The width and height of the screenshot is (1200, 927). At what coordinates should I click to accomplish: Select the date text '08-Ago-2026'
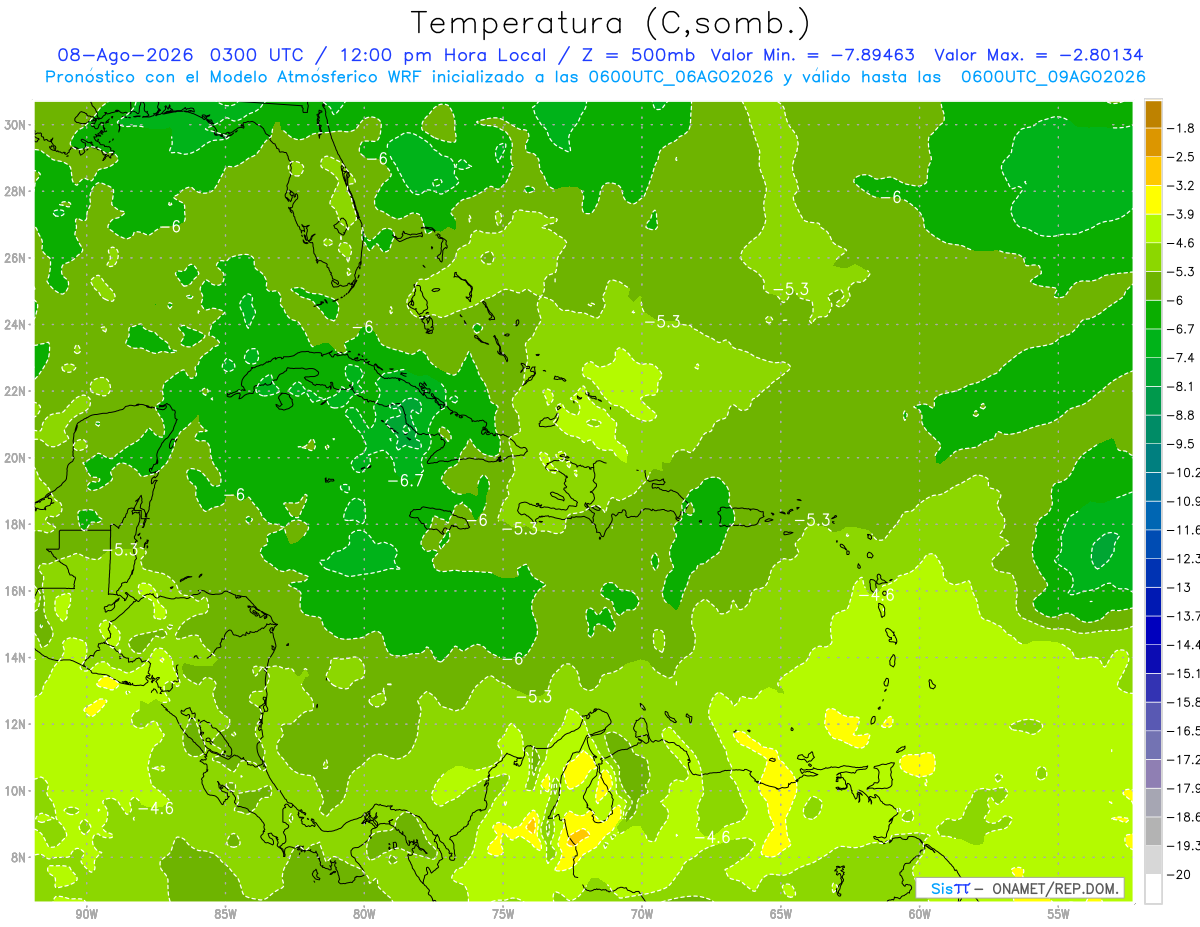(x=125, y=55)
